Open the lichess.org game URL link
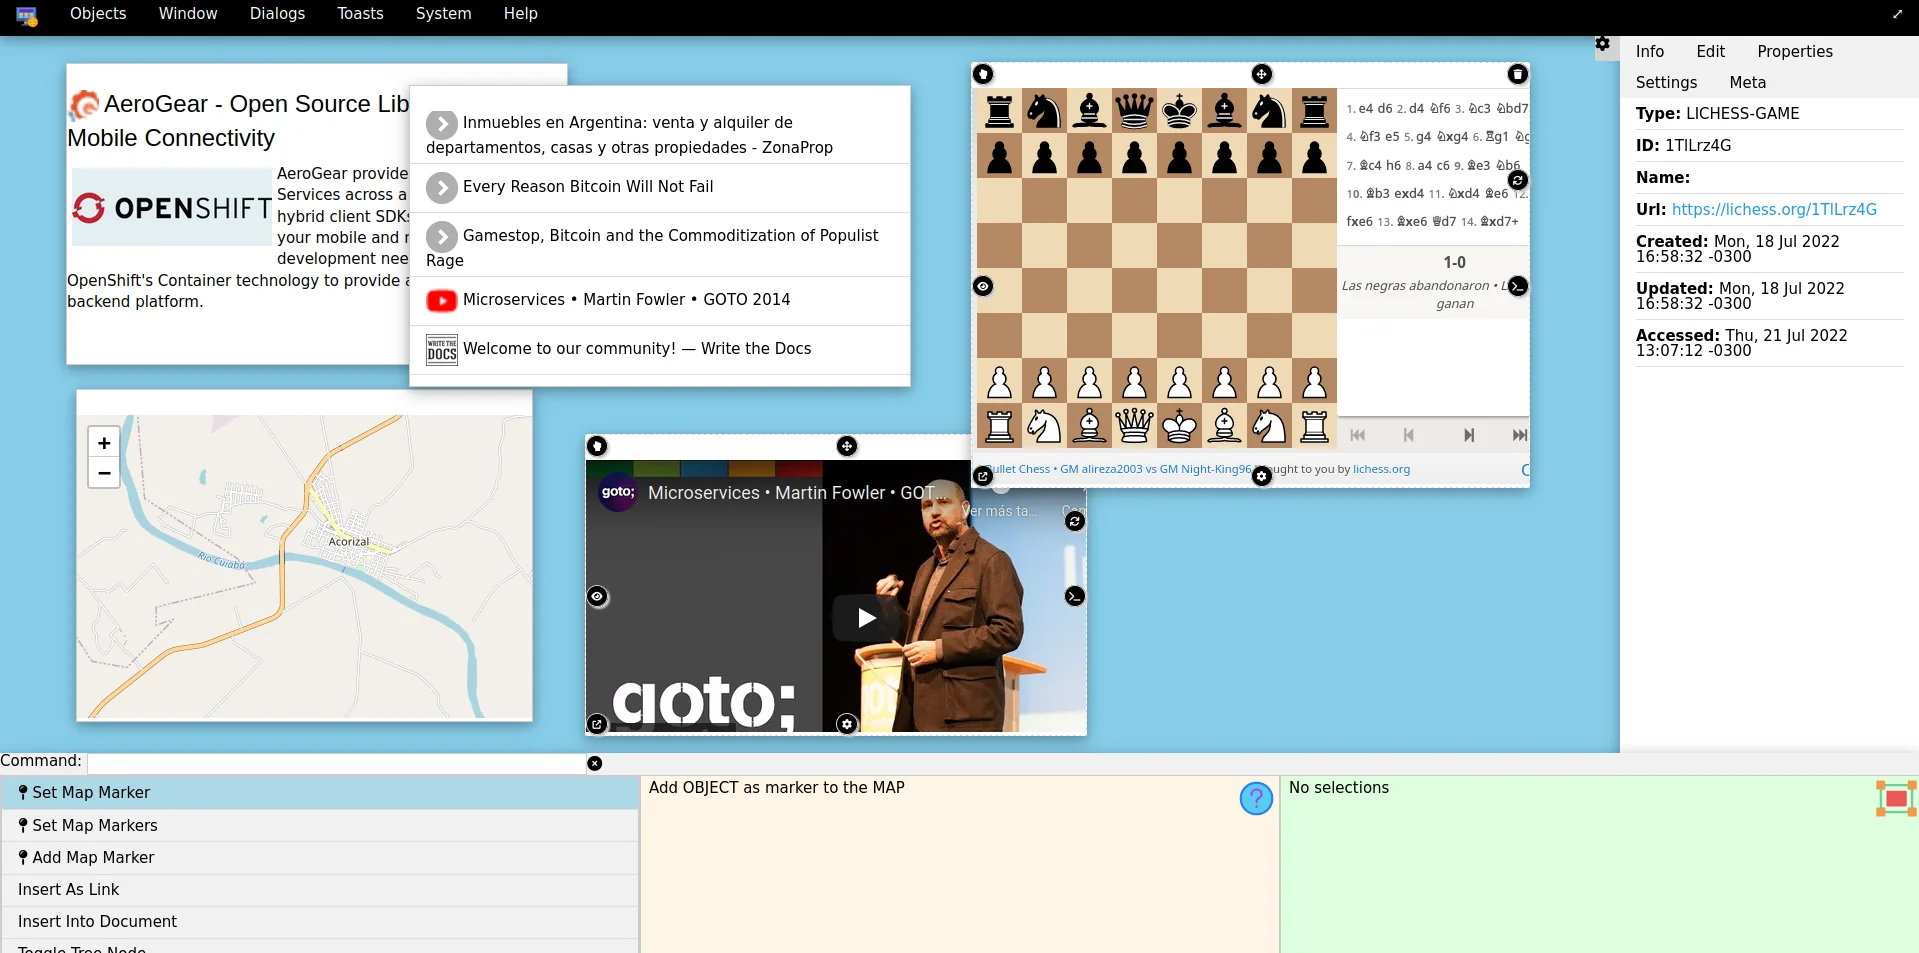1919x953 pixels. point(1773,210)
